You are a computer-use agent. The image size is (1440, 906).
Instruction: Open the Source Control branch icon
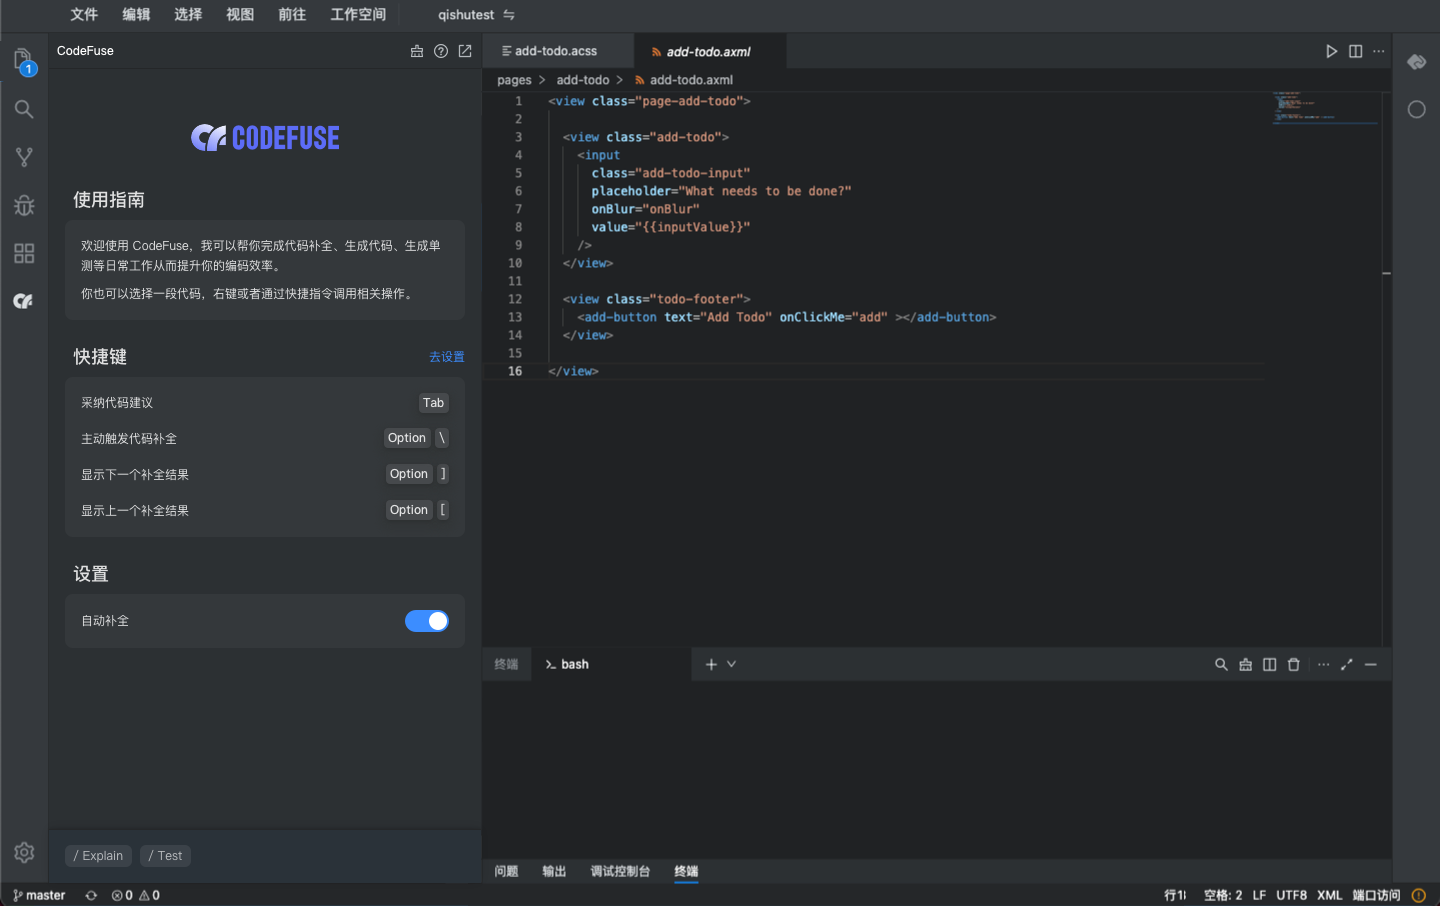click(24, 157)
